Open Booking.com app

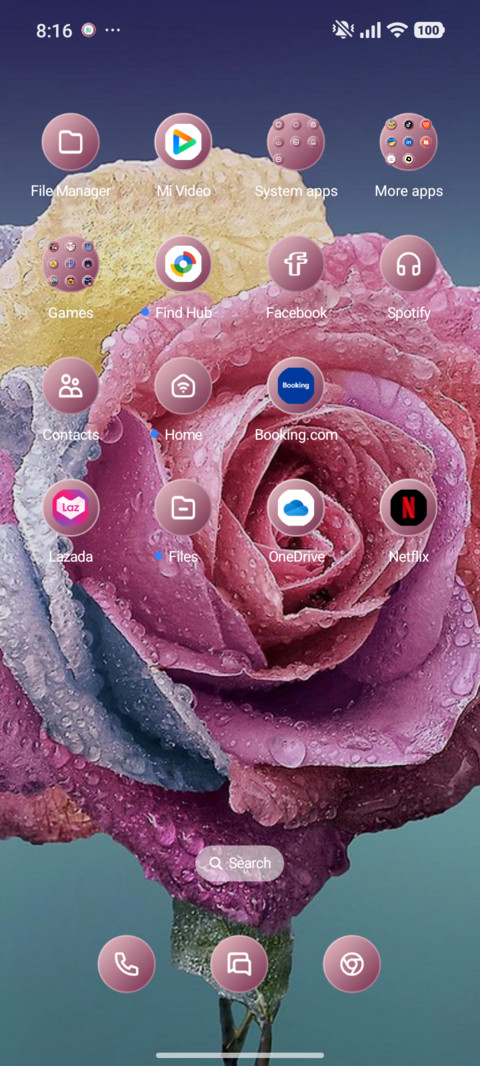(296, 385)
